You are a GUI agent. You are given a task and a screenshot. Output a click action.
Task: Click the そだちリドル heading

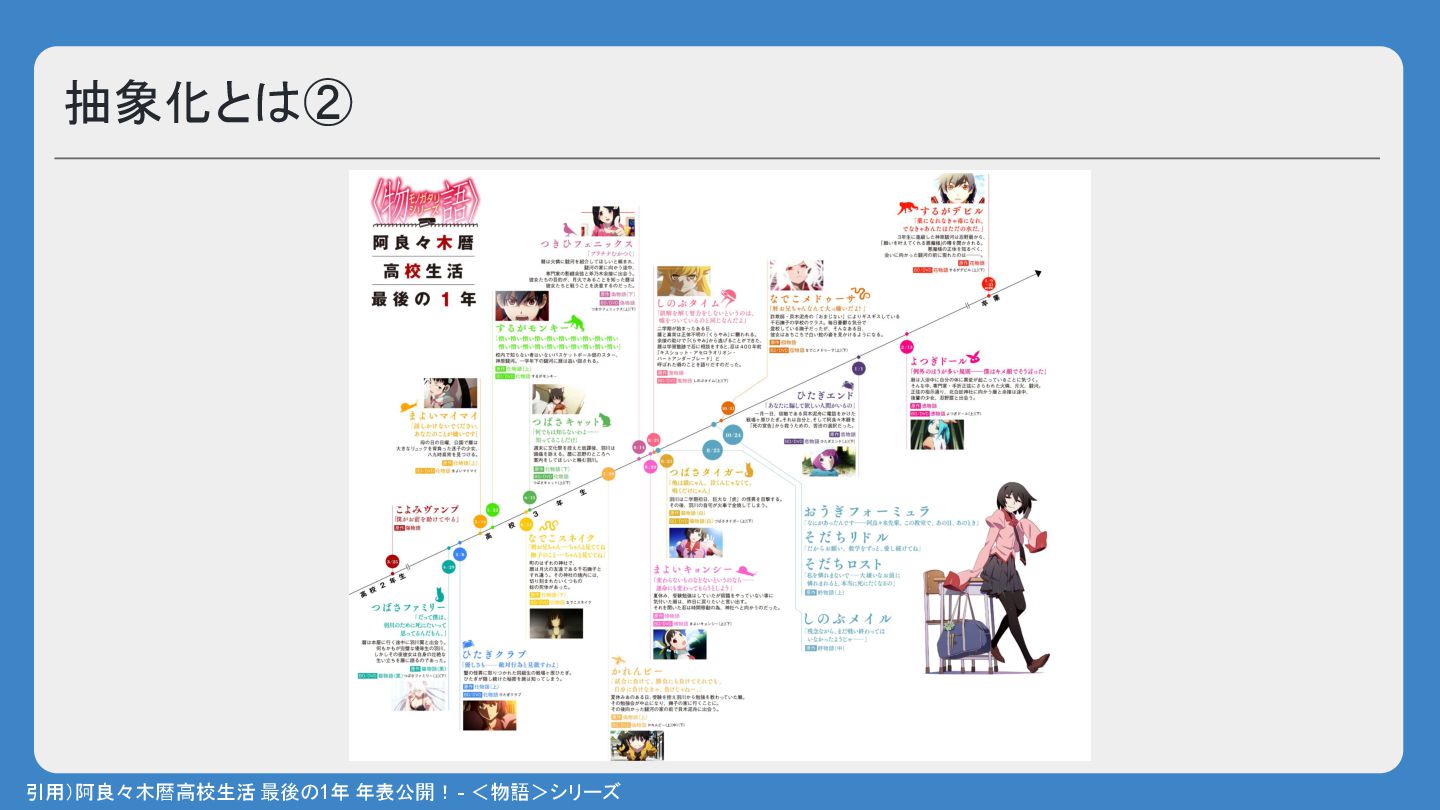[x=845, y=538]
